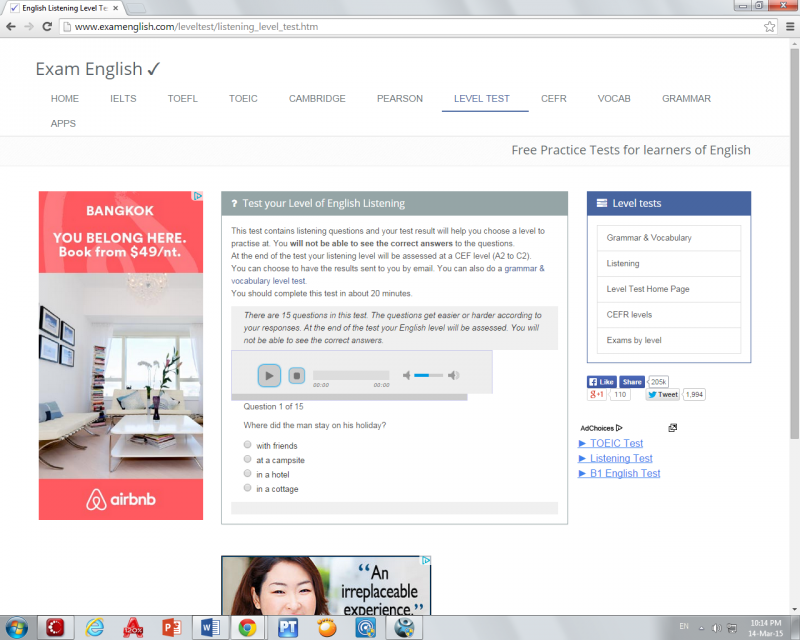Open the Chrome menu icon
The width and height of the screenshot is (800, 640).
pos(786,26)
